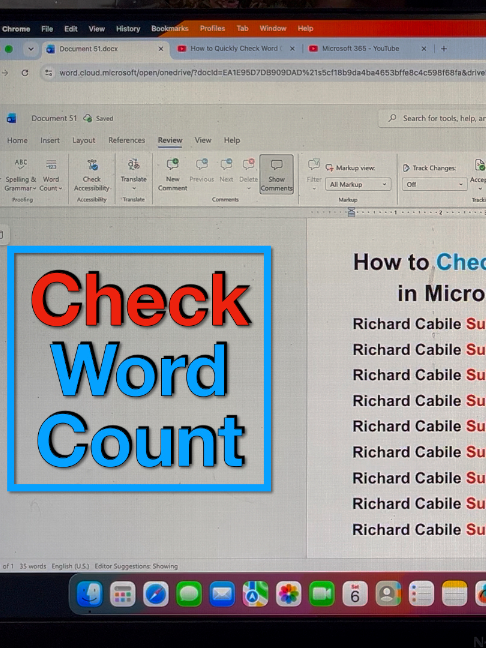Open Word Count in the Review ribbon
The height and width of the screenshot is (648, 486).
pyautogui.click(x=51, y=175)
